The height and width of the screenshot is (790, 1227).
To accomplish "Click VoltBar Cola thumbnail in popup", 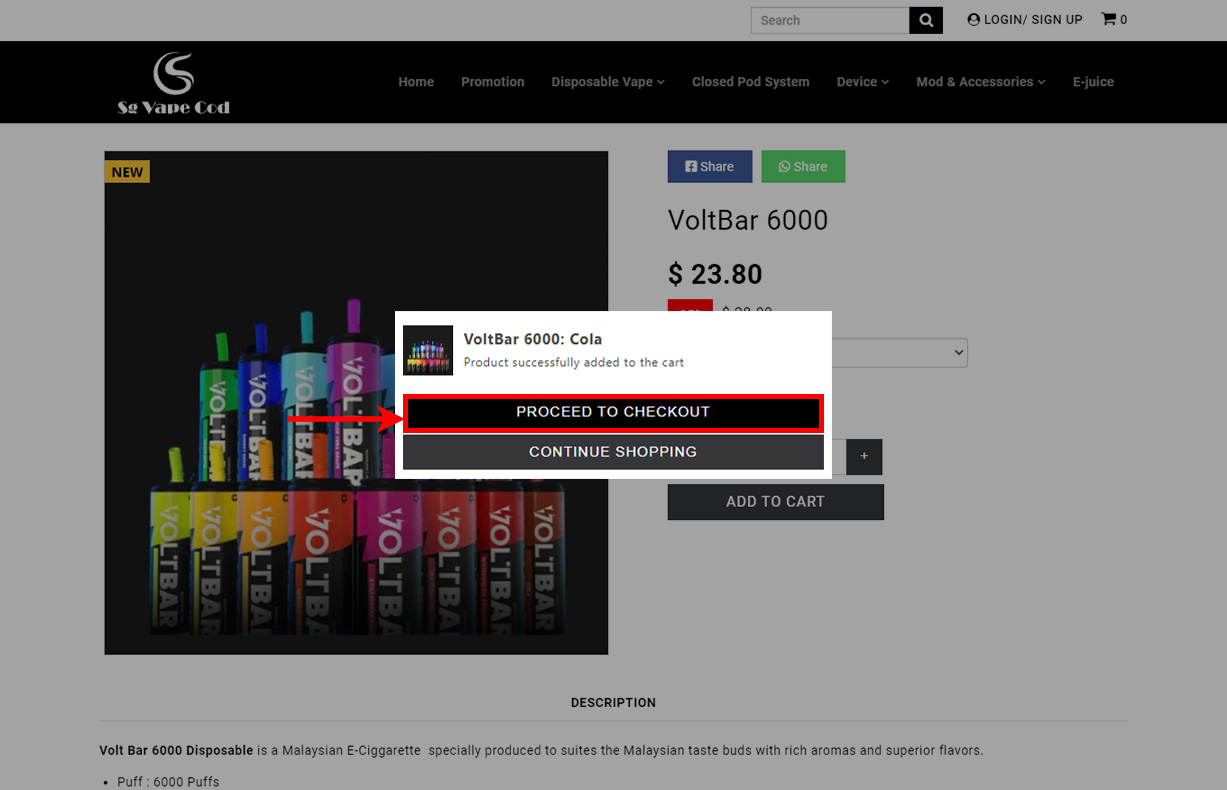I will [x=428, y=351].
